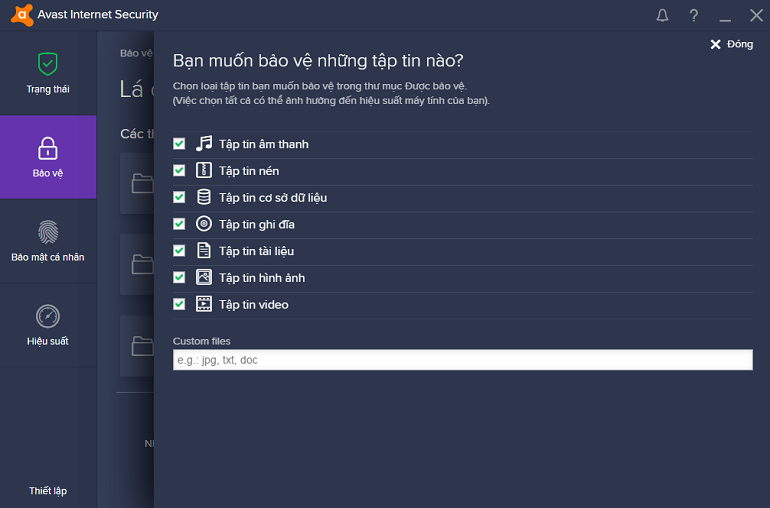Uncheck the Tập tin âm thanh checkbox

pos(179,144)
